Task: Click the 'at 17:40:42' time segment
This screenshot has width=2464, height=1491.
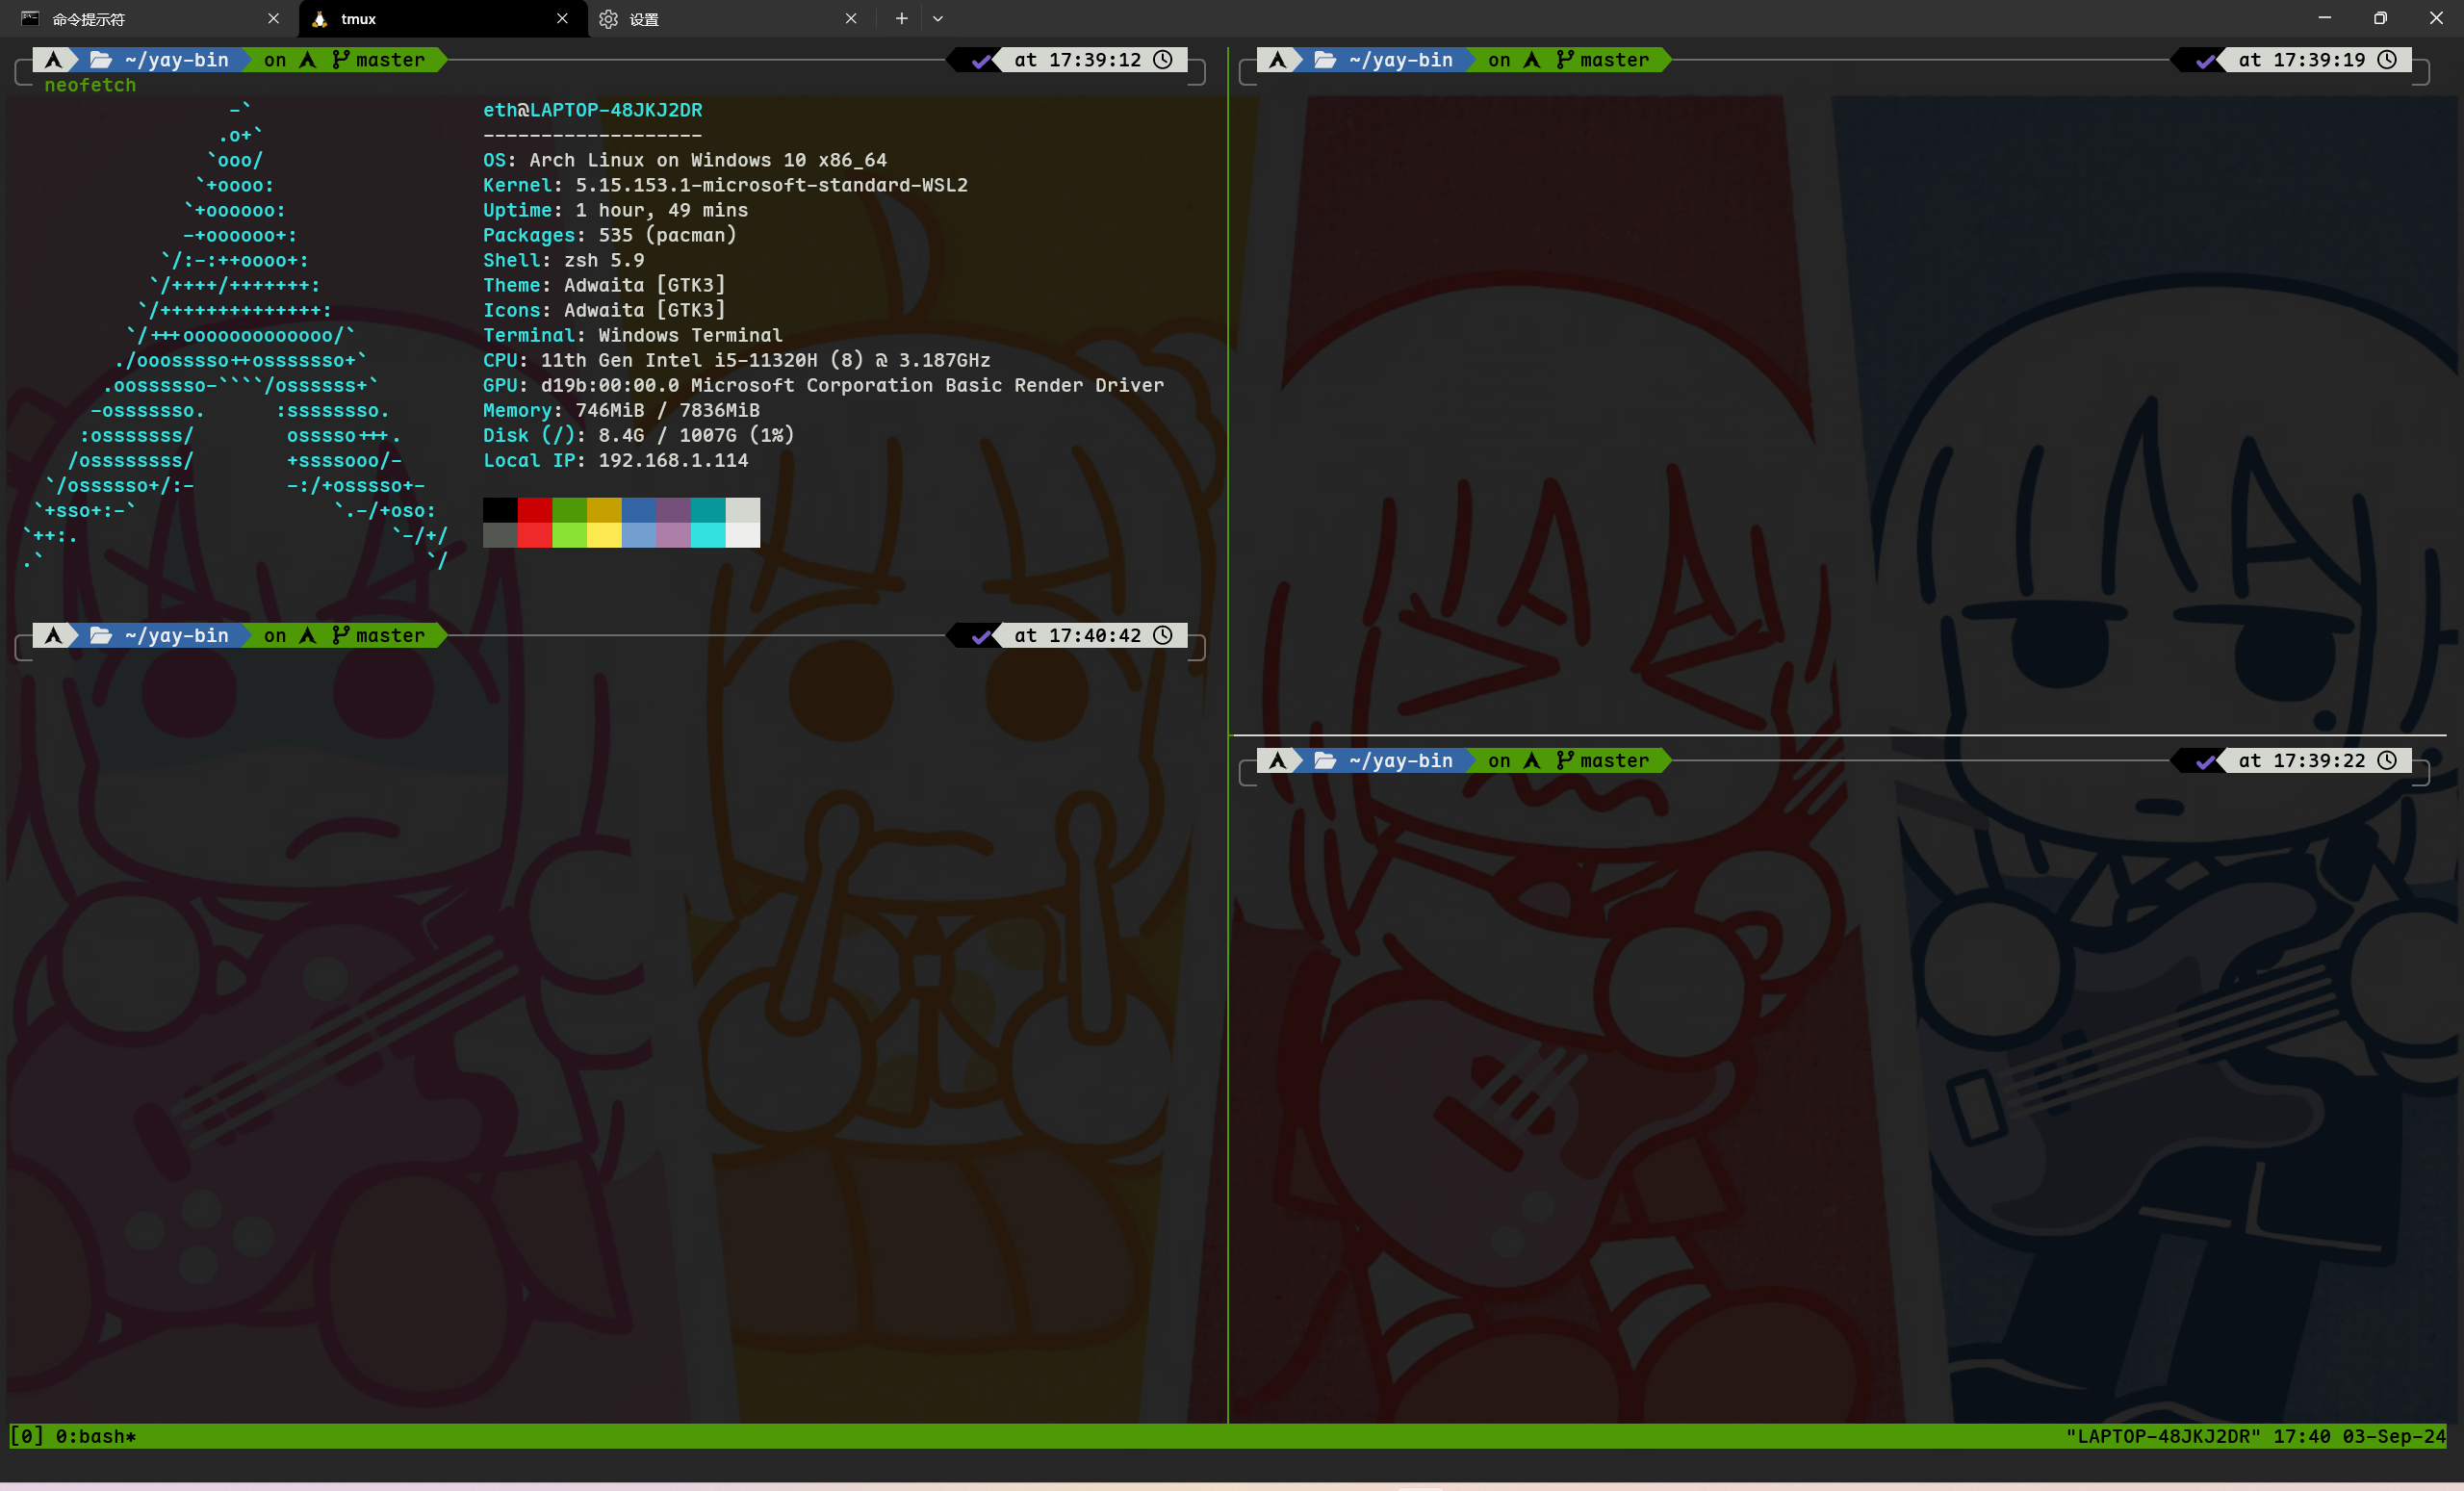Action: coord(1078,635)
